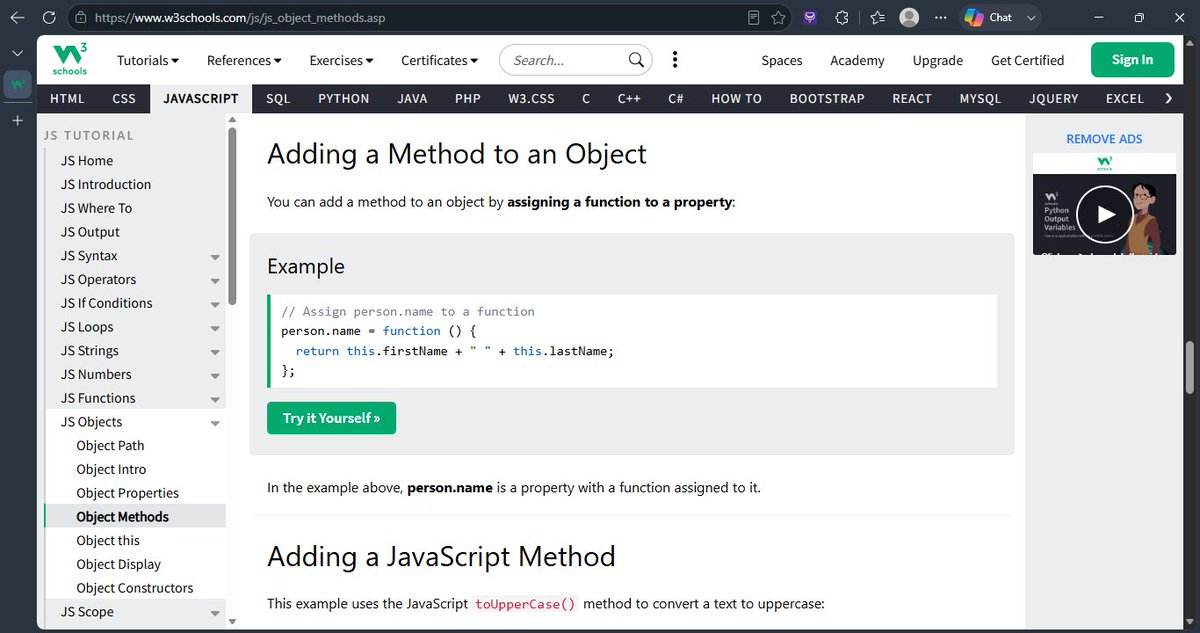Reload the page with refresh icon
This screenshot has height=633, width=1200.
pos(49,17)
